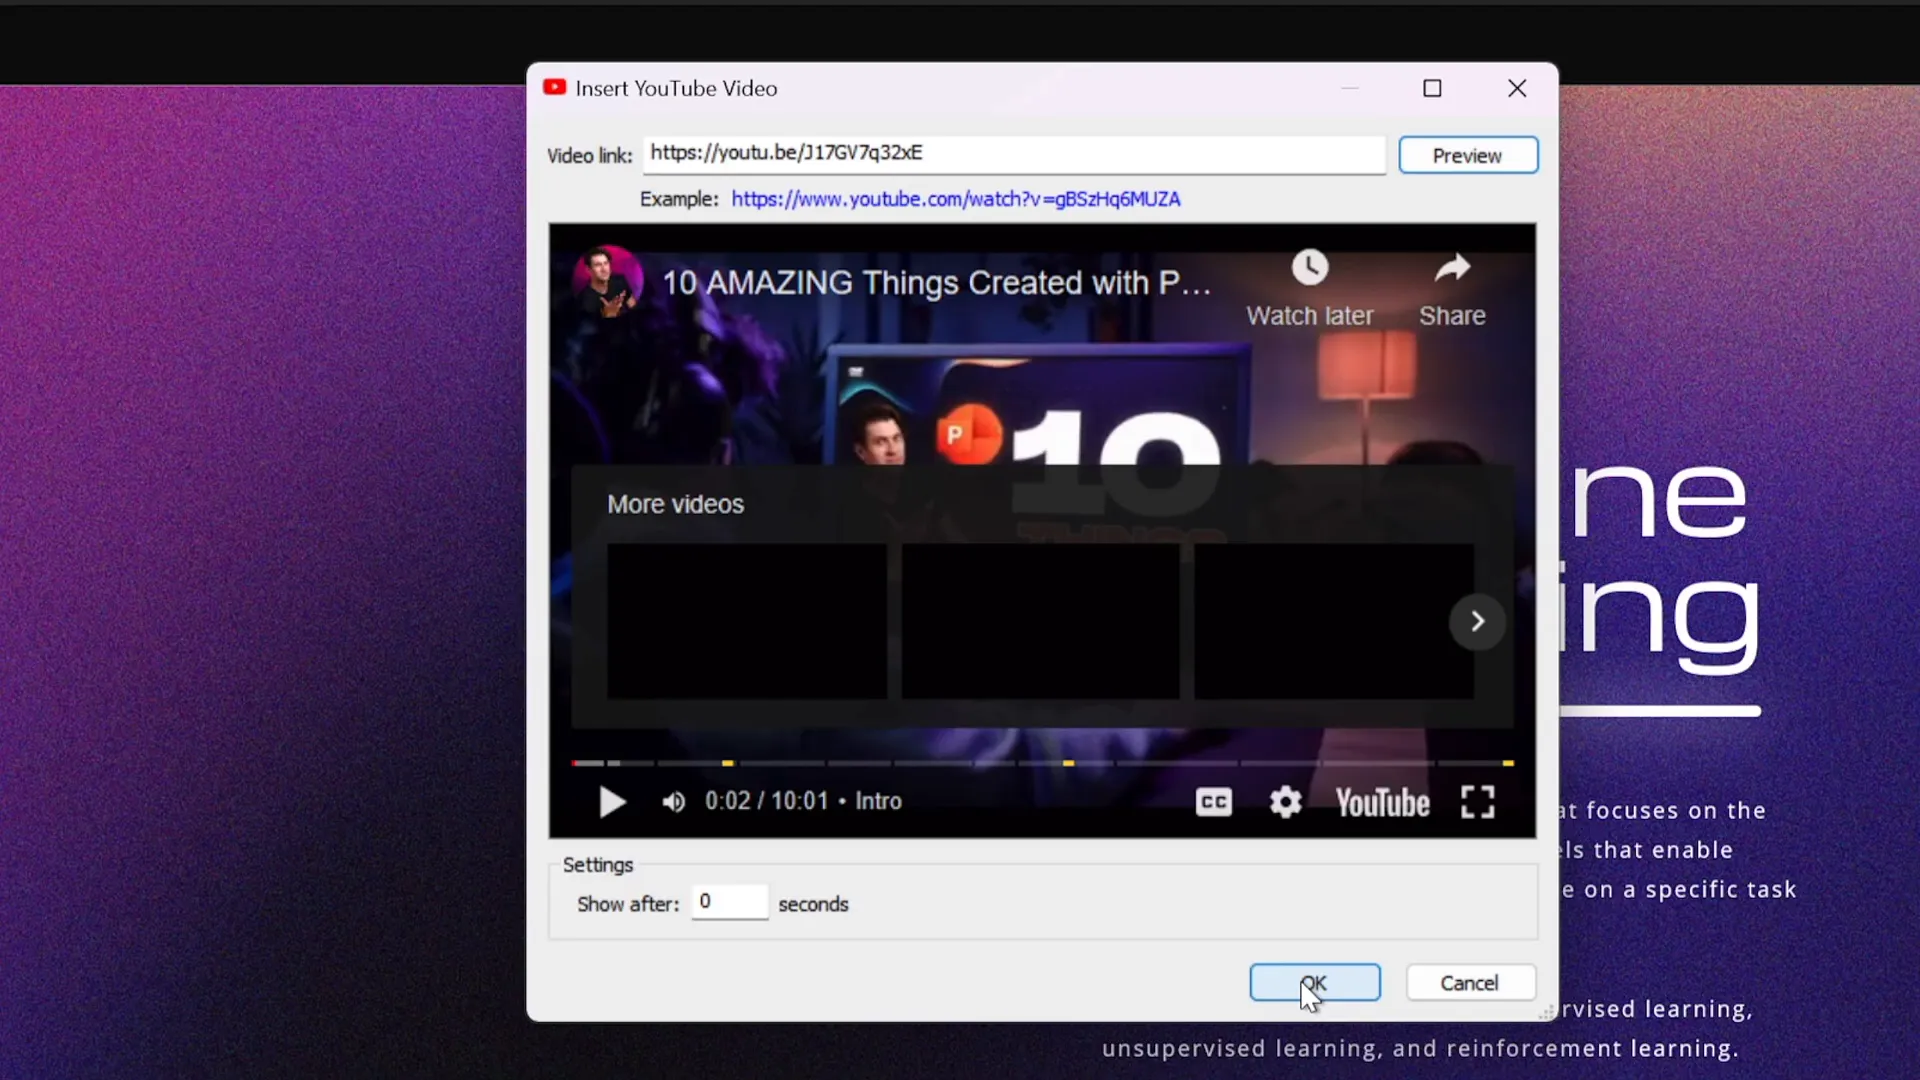Confirm insertion with the OK button
Viewport: 1920px width, 1080px height.
[1314, 982]
